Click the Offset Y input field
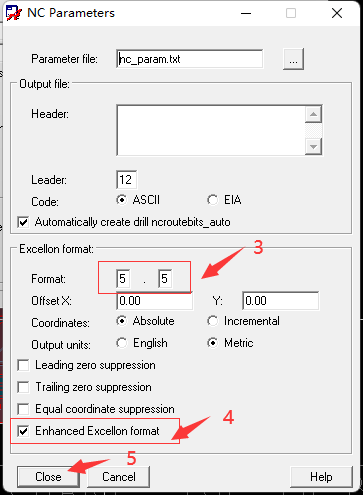Image resolution: width=363 pixels, height=495 pixels. tap(281, 301)
